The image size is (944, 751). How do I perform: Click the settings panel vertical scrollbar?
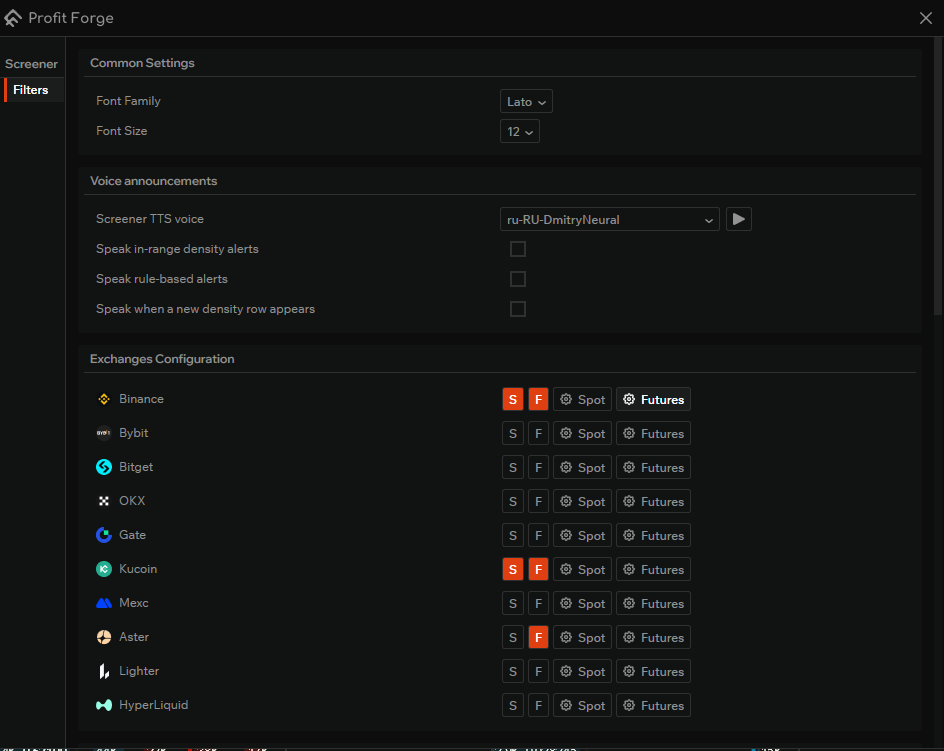(x=938, y=175)
